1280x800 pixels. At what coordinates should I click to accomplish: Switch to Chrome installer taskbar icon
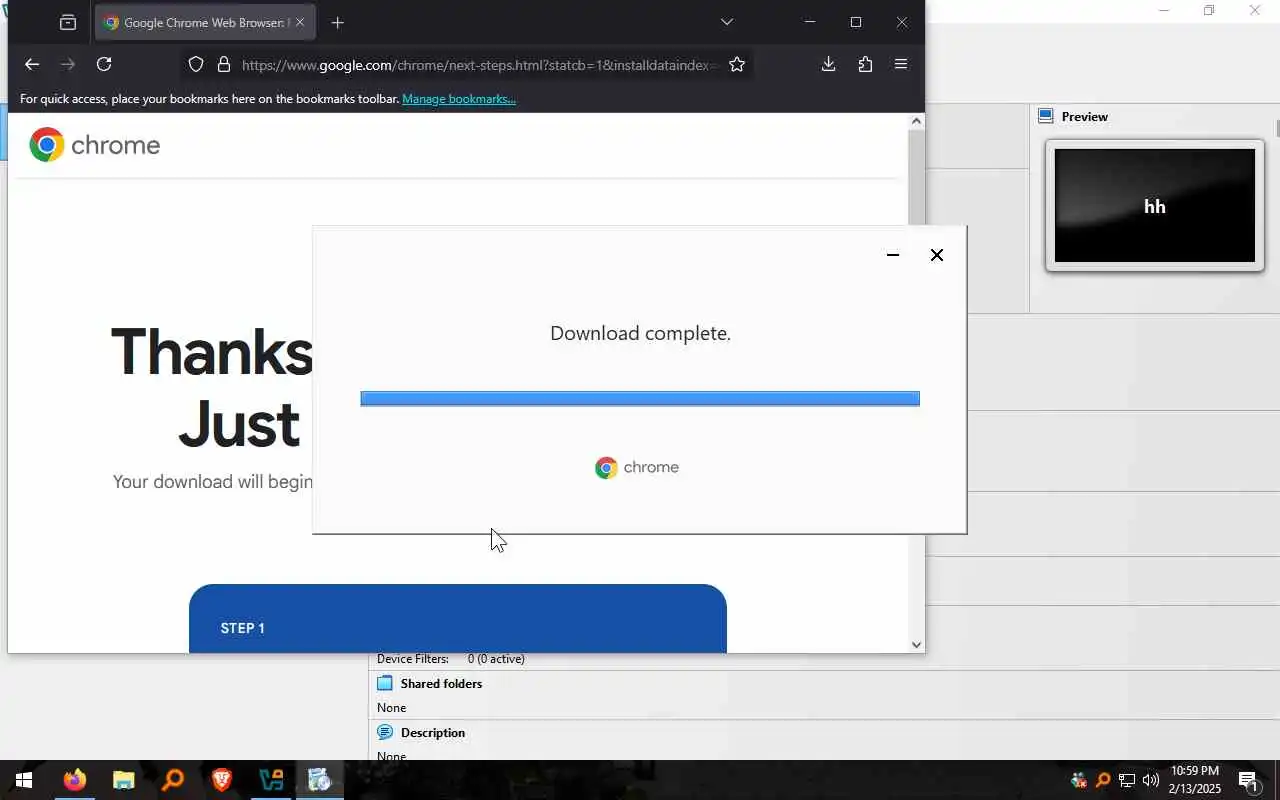click(319, 780)
